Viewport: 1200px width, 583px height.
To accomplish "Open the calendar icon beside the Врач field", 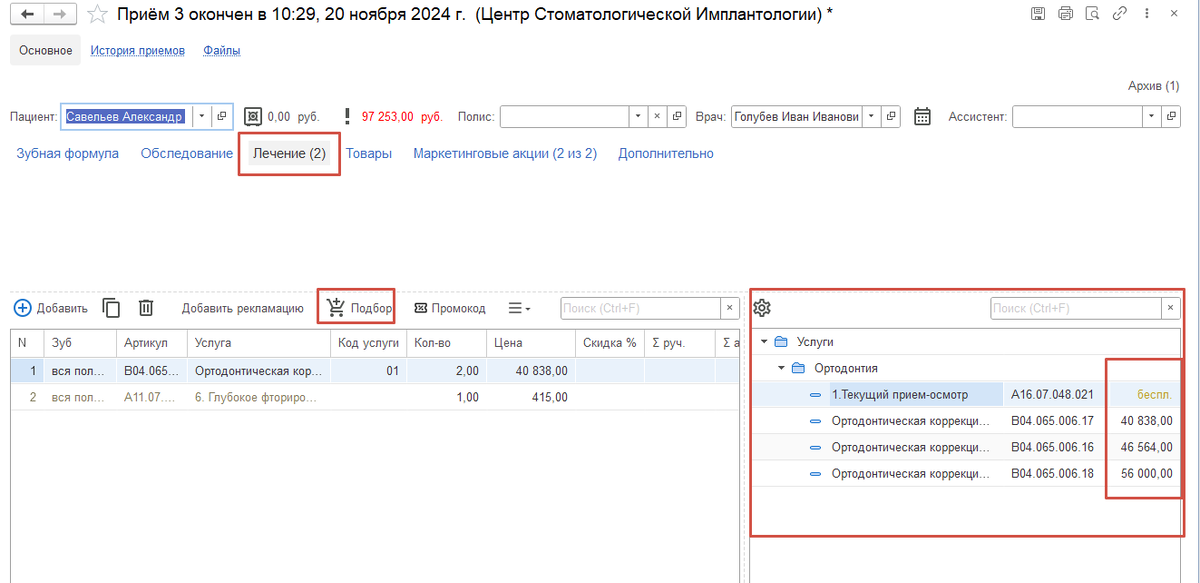I will point(923,116).
